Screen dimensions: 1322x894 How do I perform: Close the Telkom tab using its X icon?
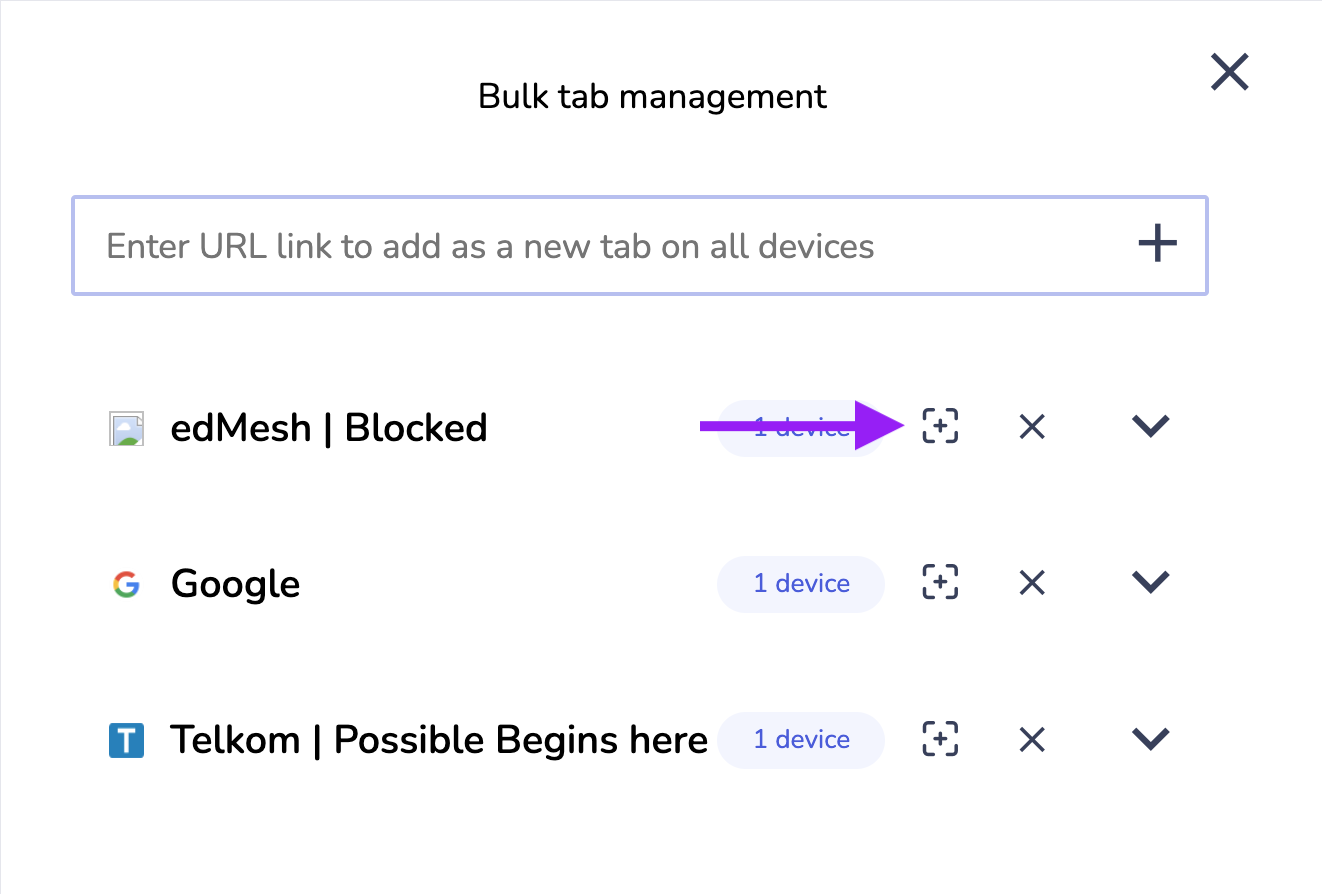(x=1031, y=739)
